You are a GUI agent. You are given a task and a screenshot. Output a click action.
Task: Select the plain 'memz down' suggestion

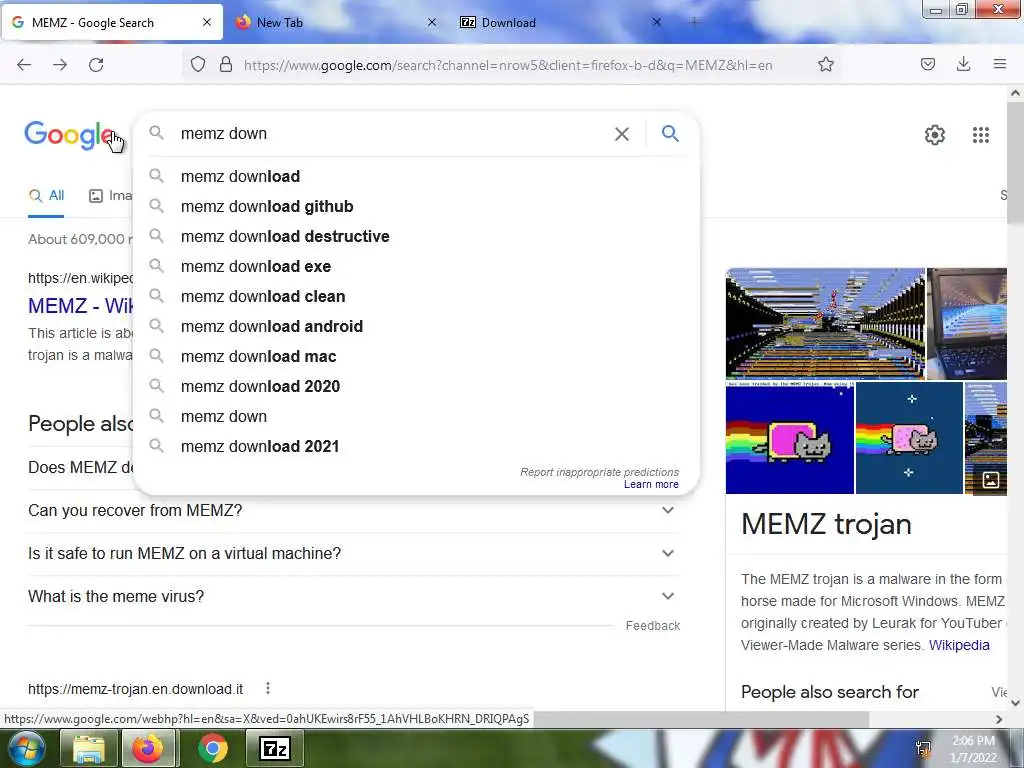click(415, 417)
